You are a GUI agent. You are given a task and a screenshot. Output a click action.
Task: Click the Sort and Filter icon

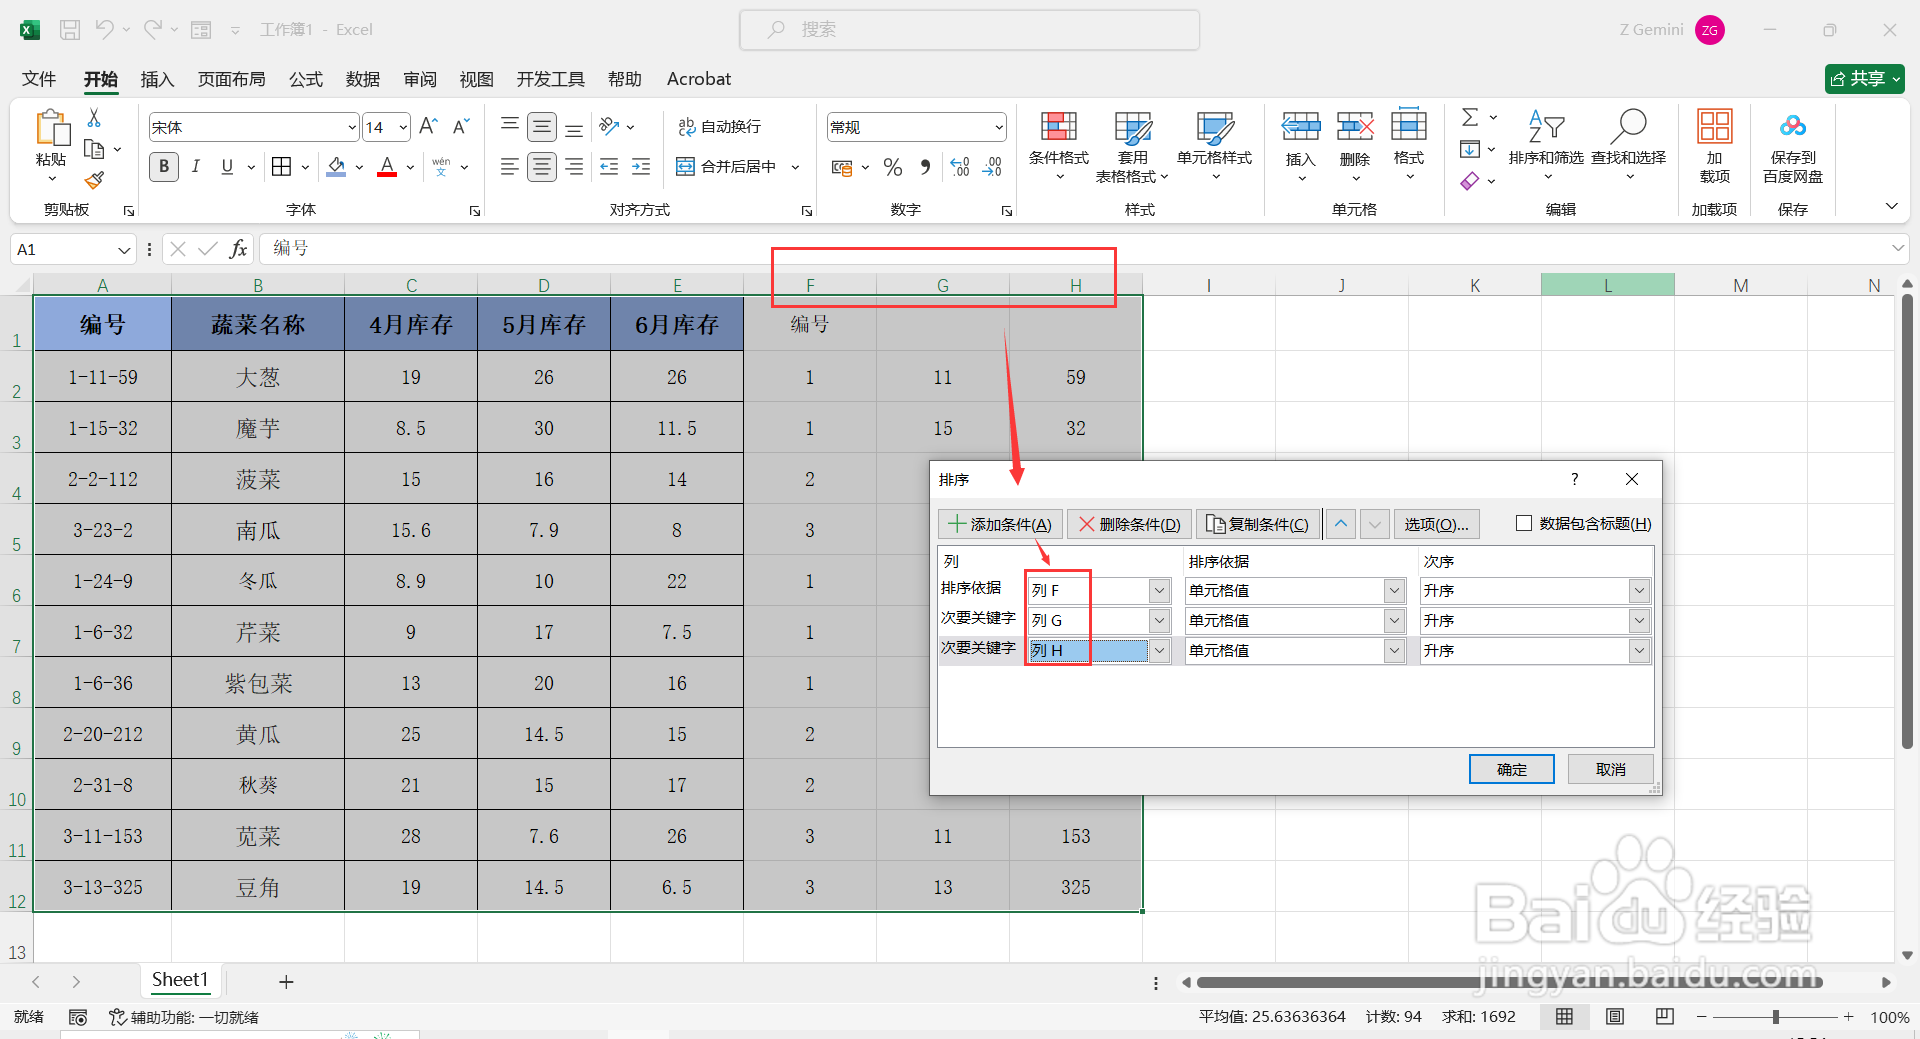[x=1546, y=127]
